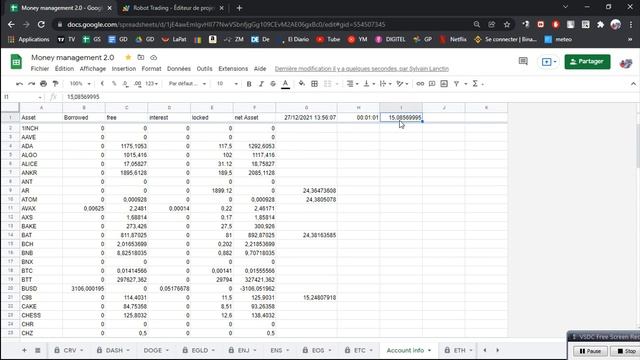Format as percent
Image resolution: width=640 pixels, height=360 pixels.
tap(114, 84)
